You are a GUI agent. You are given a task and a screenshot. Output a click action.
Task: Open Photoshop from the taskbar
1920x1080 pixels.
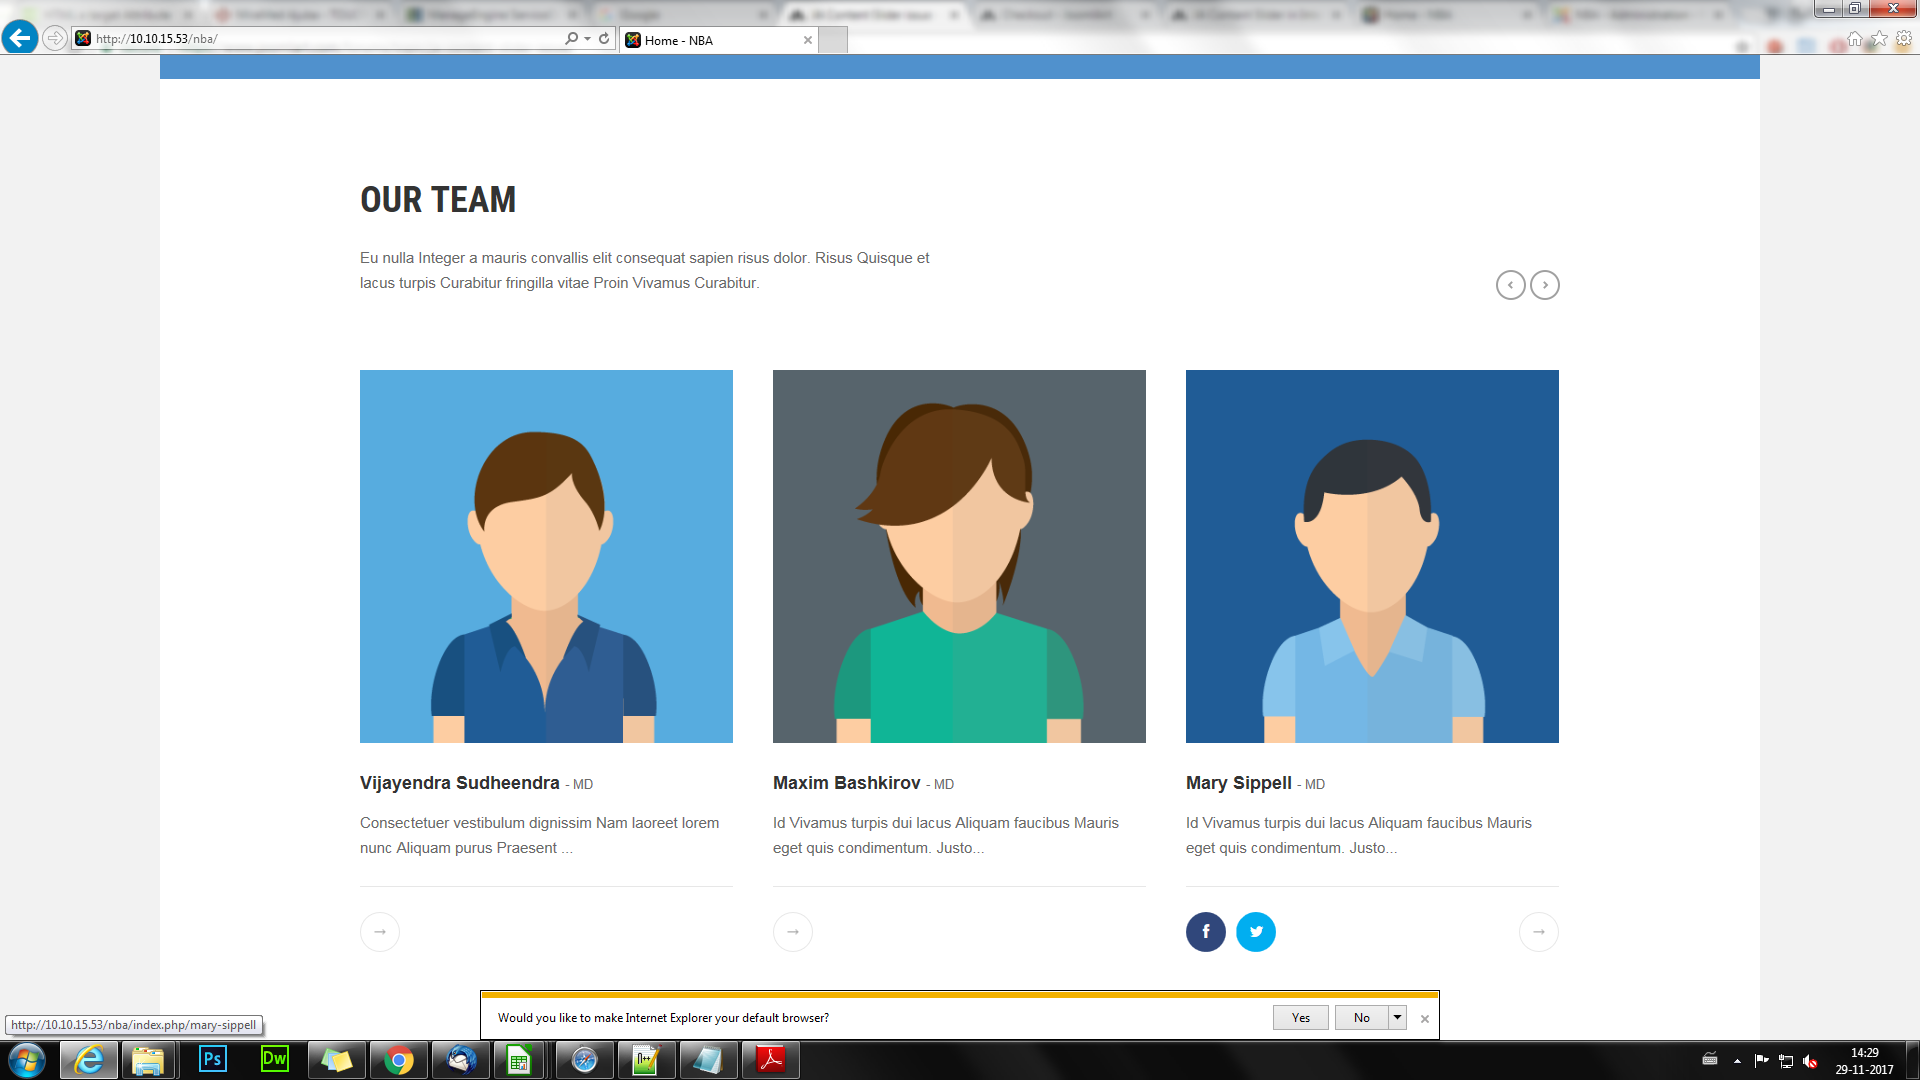tap(213, 1059)
